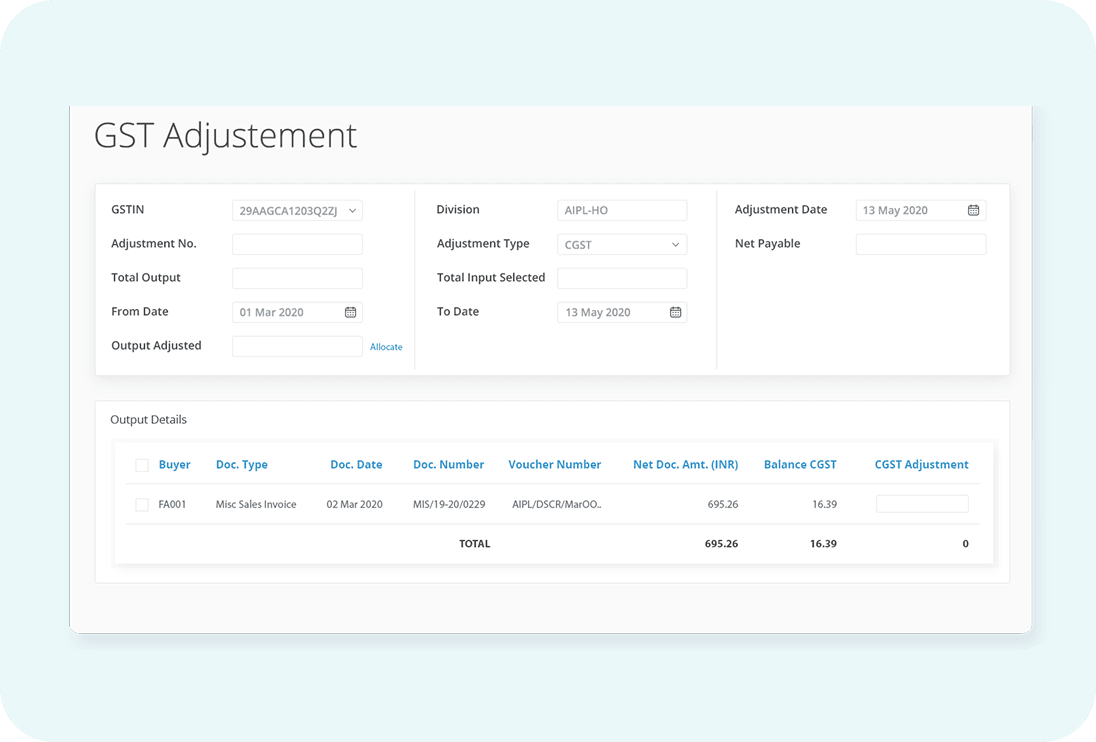Check the select-all checkbox beside Buyer header
Image resolution: width=1096 pixels, height=742 pixels.
pyautogui.click(x=142, y=465)
